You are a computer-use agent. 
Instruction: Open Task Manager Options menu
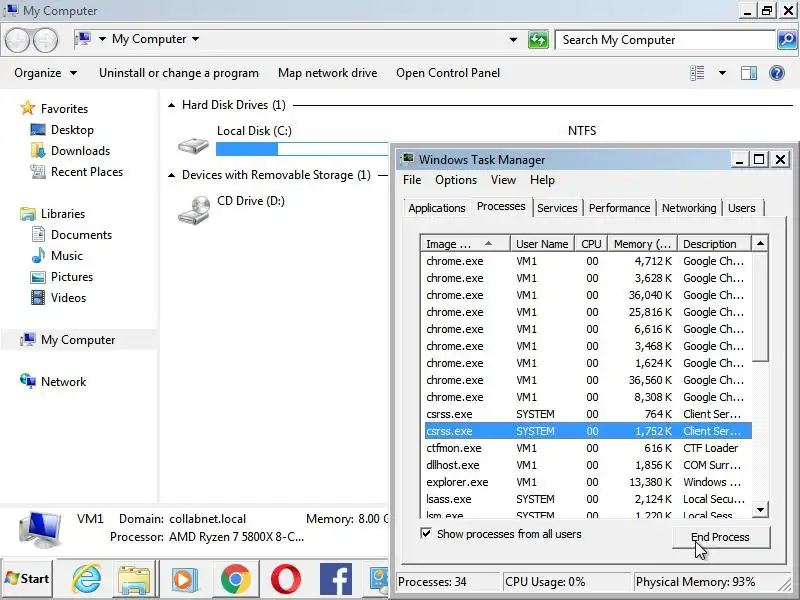(456, 180)
